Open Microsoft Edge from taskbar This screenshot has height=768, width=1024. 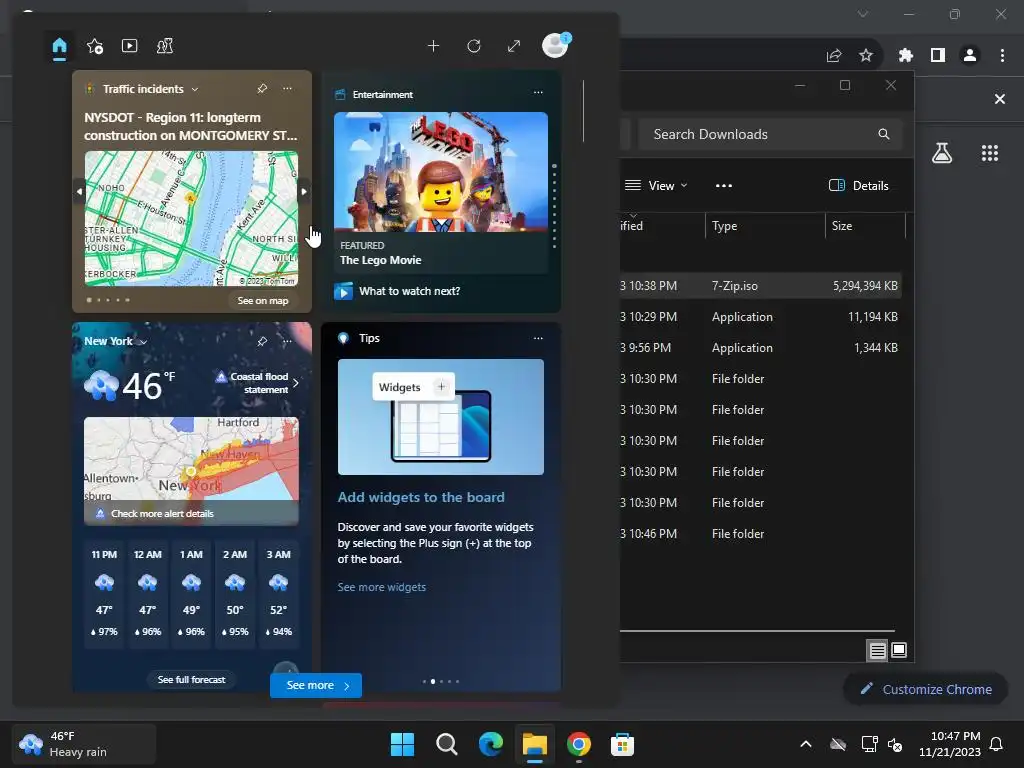click(x=491, y=744)
